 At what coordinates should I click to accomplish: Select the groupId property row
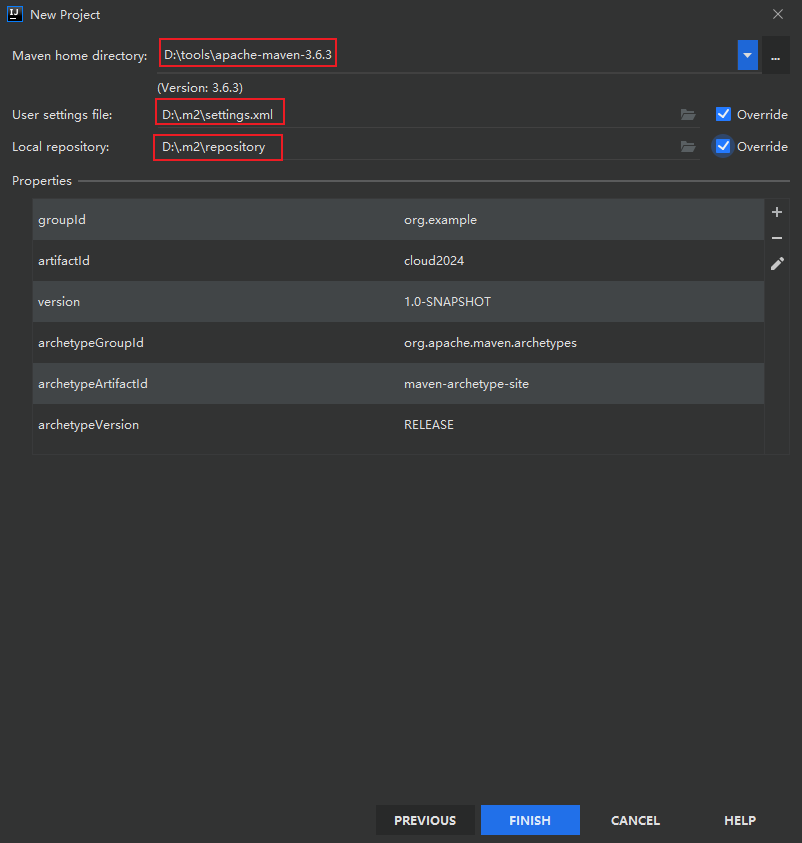[x=398, y=220]
